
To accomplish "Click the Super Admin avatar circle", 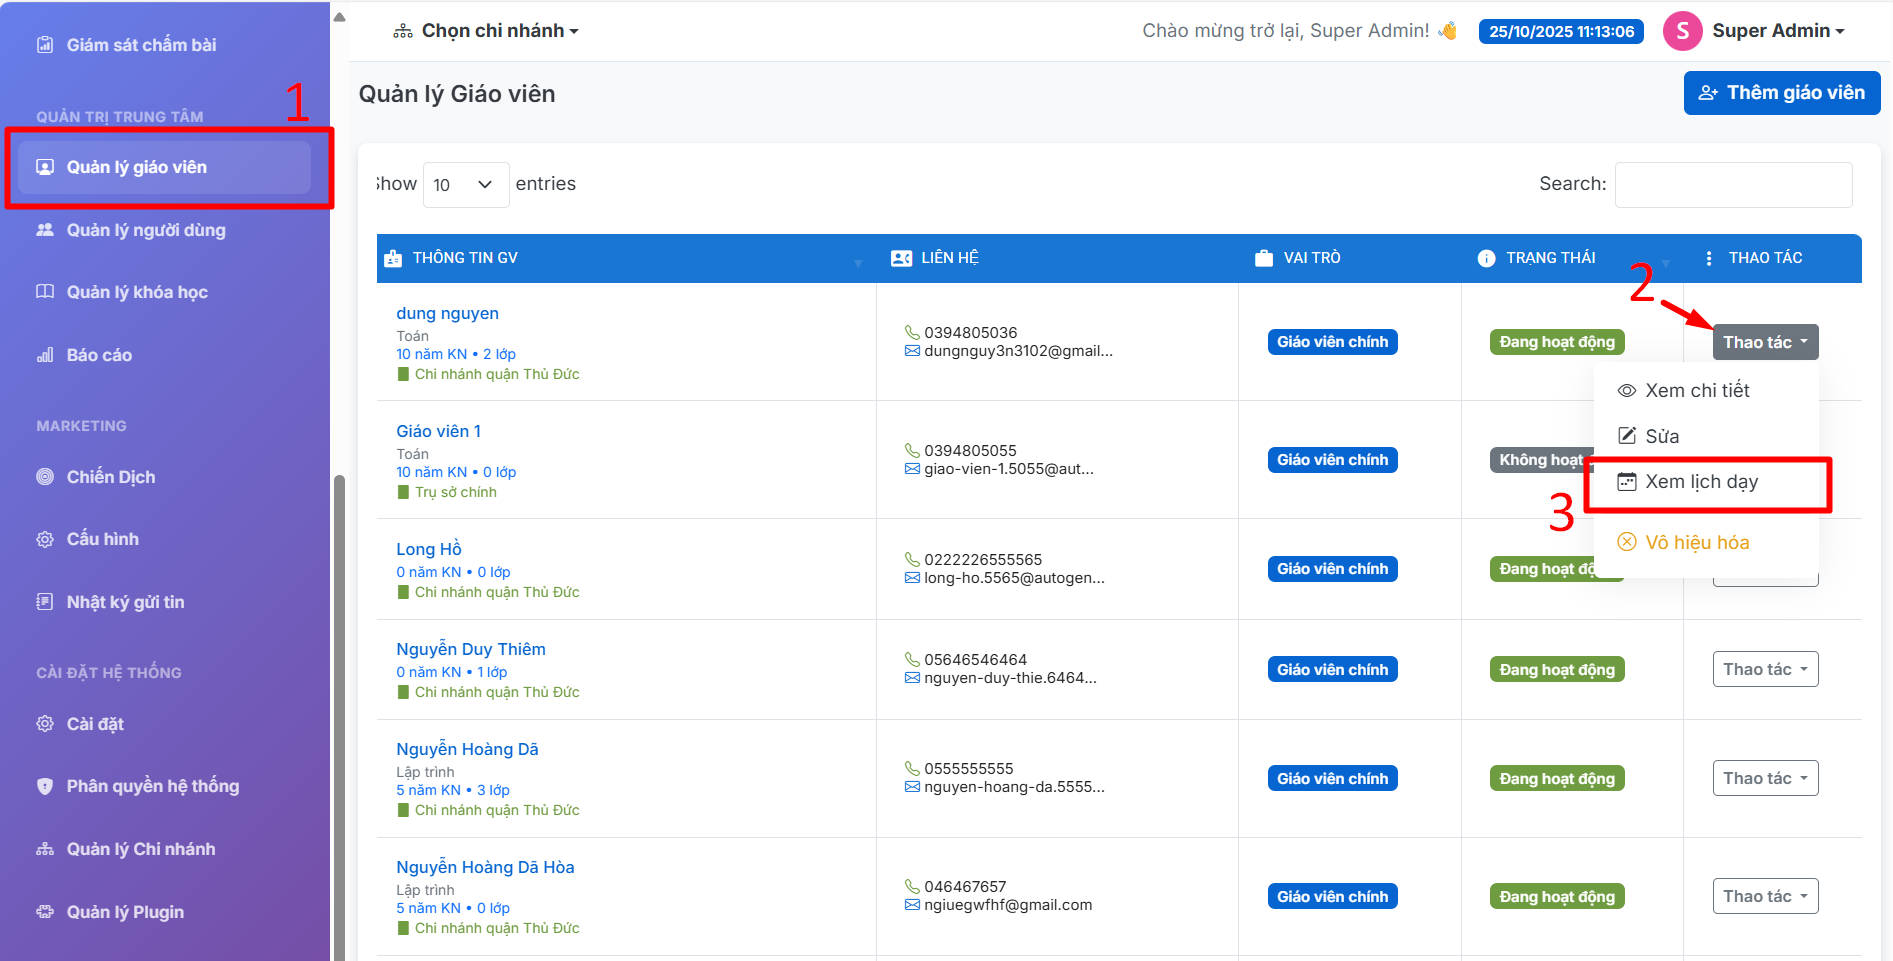I will 1682,31.
